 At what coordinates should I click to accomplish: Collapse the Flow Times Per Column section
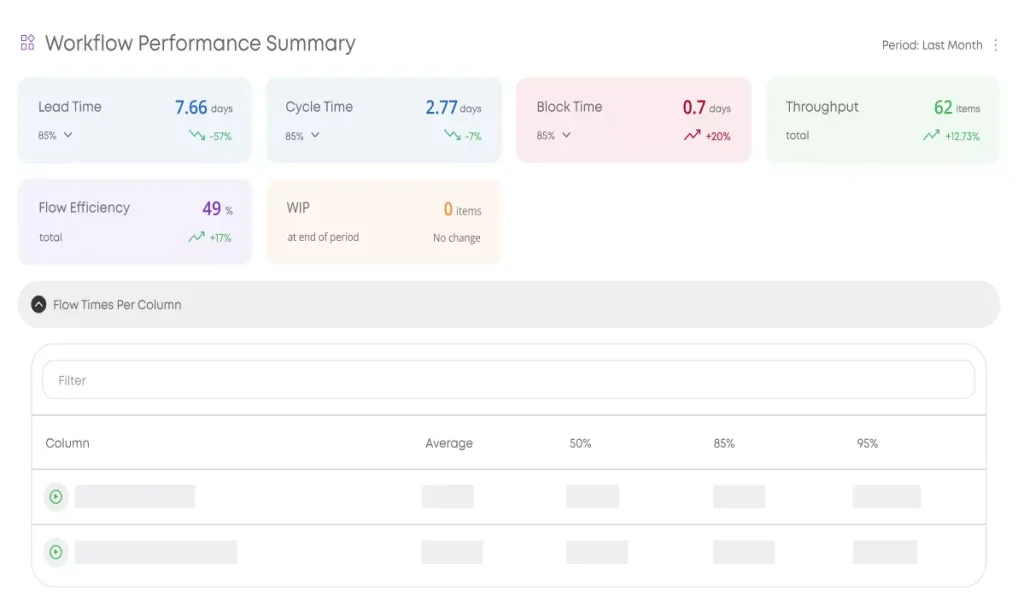point(38,305)
